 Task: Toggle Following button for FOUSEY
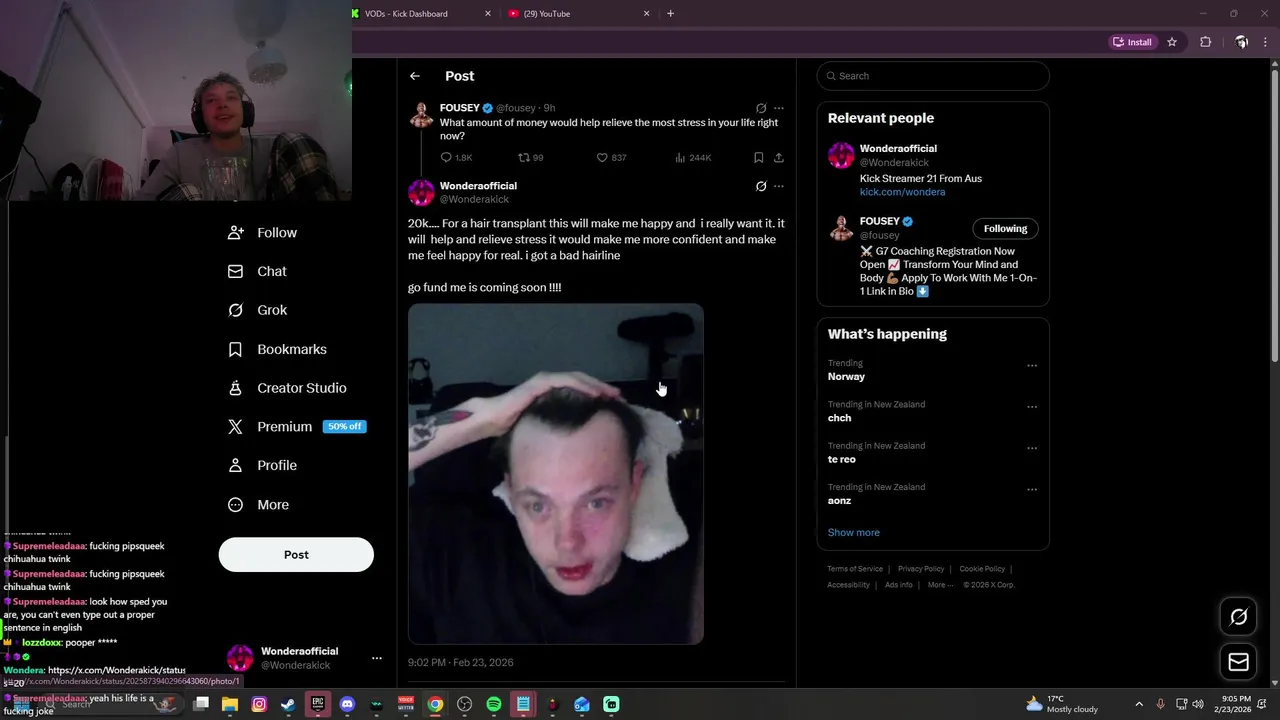pyautogui.click(x=1005, y=229)
